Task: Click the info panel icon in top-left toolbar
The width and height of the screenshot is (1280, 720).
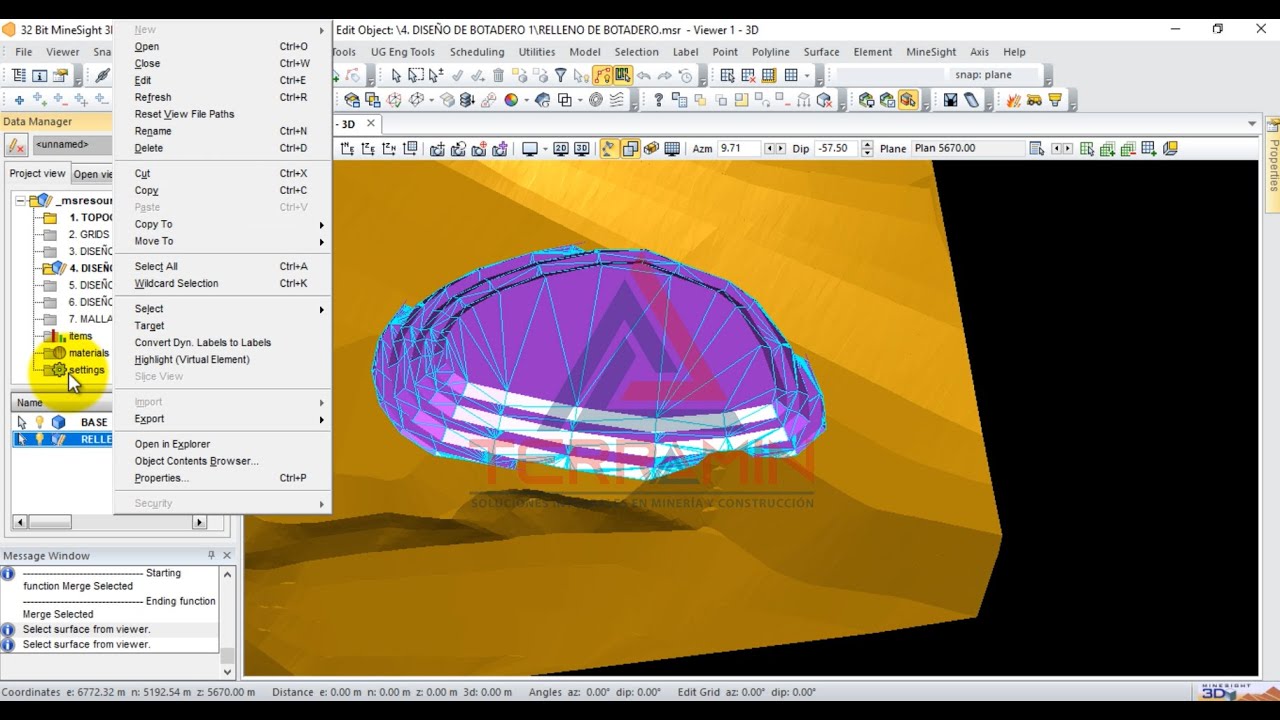Action: pos(40,75)
